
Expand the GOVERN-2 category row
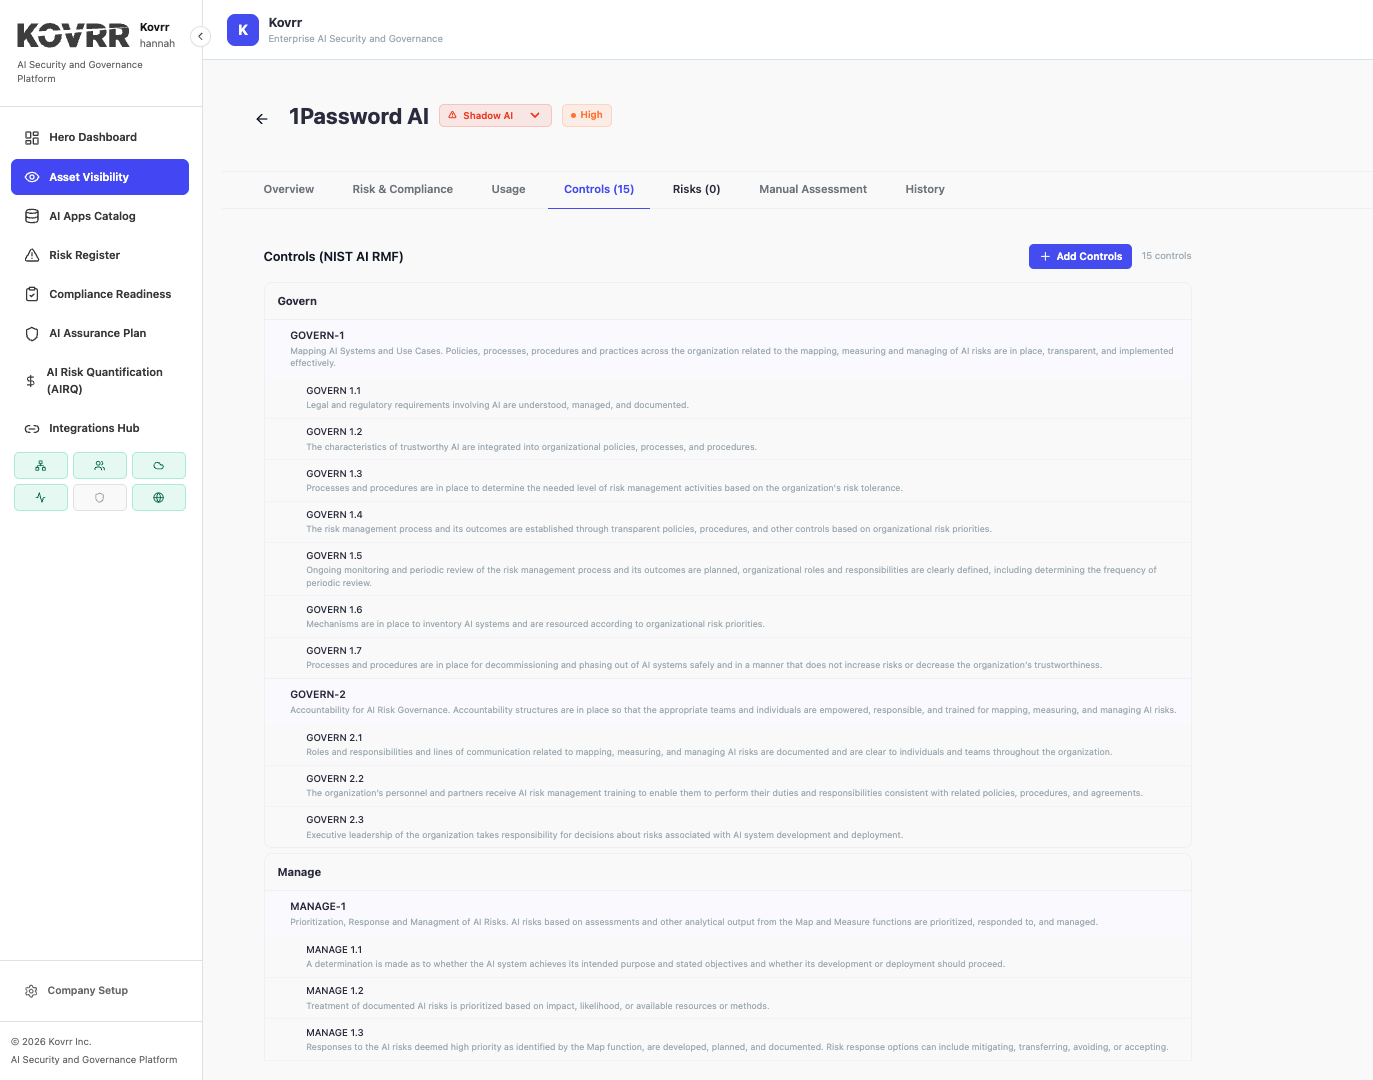(x=728, y=702)
